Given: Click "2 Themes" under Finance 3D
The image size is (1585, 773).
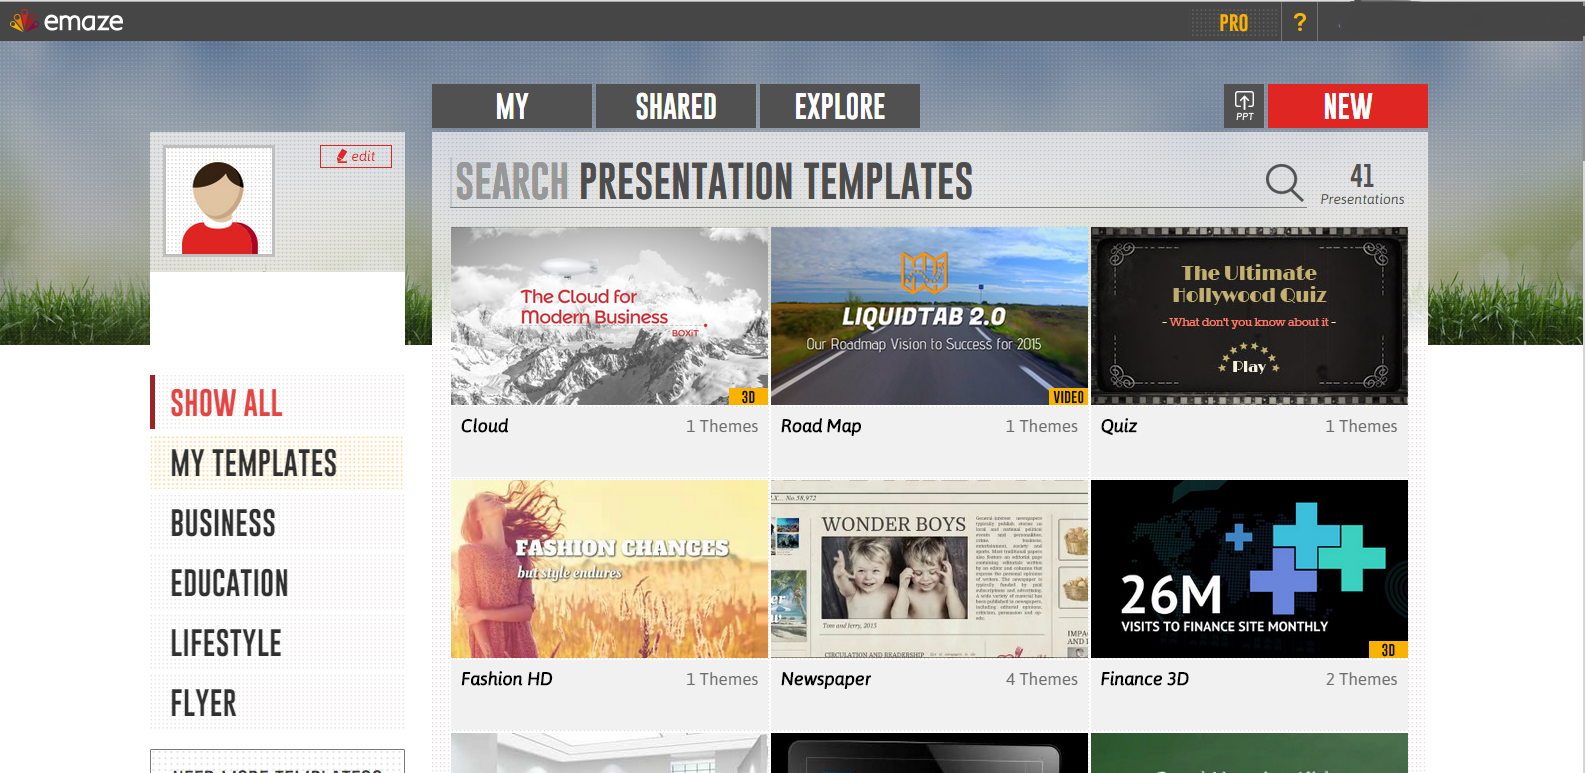Looking at the screenshot, I should tap(1362, 679).
